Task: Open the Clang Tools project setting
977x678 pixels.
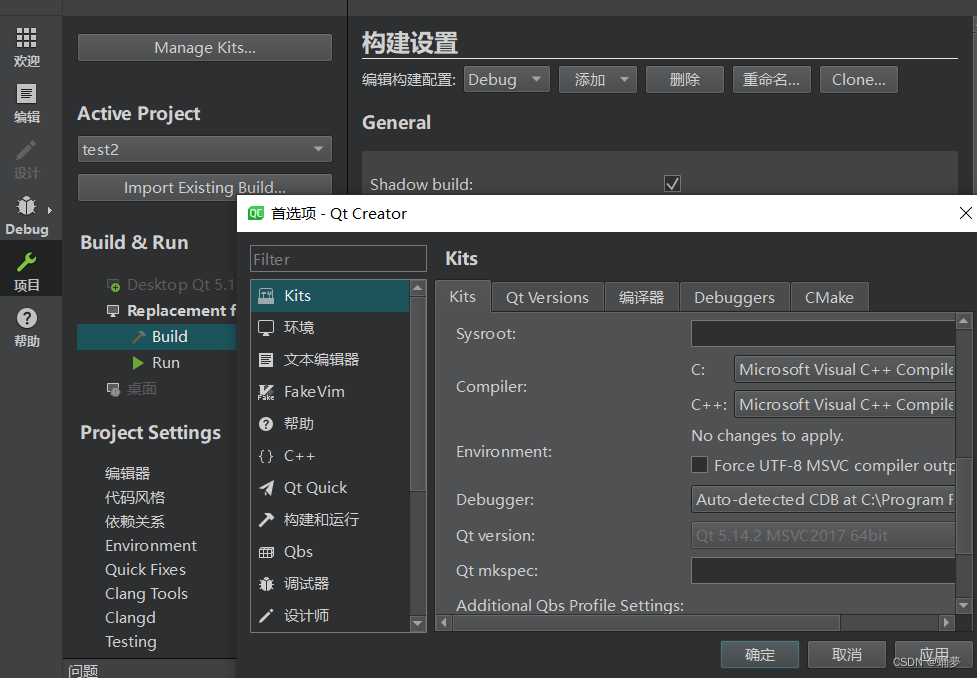Action: (x=146, y=594)
